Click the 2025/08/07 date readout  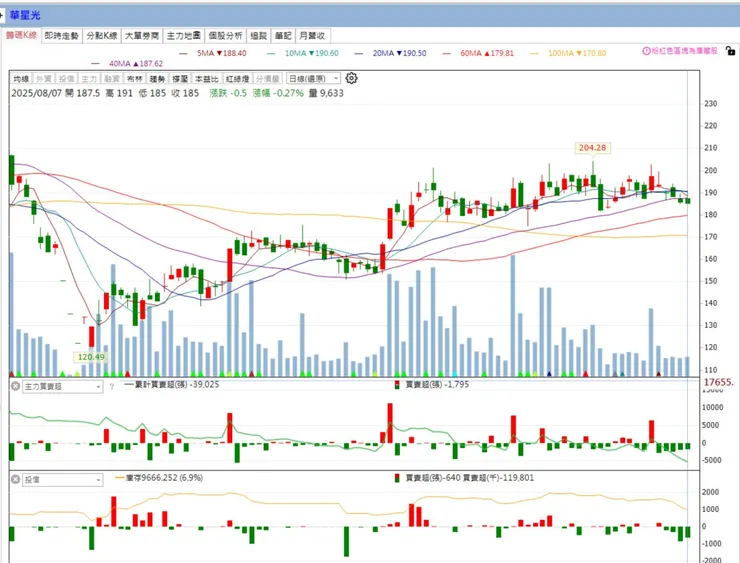[x=37, y=93]
